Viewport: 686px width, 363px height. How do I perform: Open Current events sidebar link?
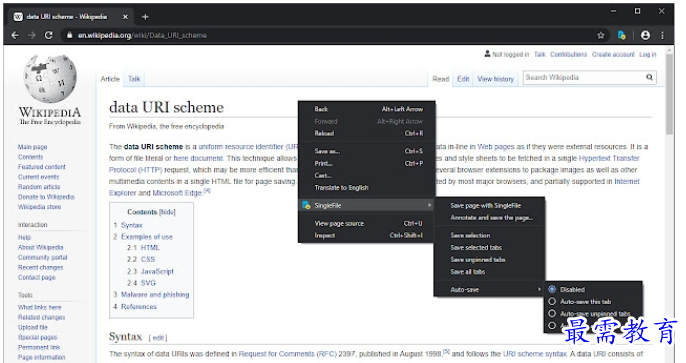pyautogui.click(x=38, y=177)
